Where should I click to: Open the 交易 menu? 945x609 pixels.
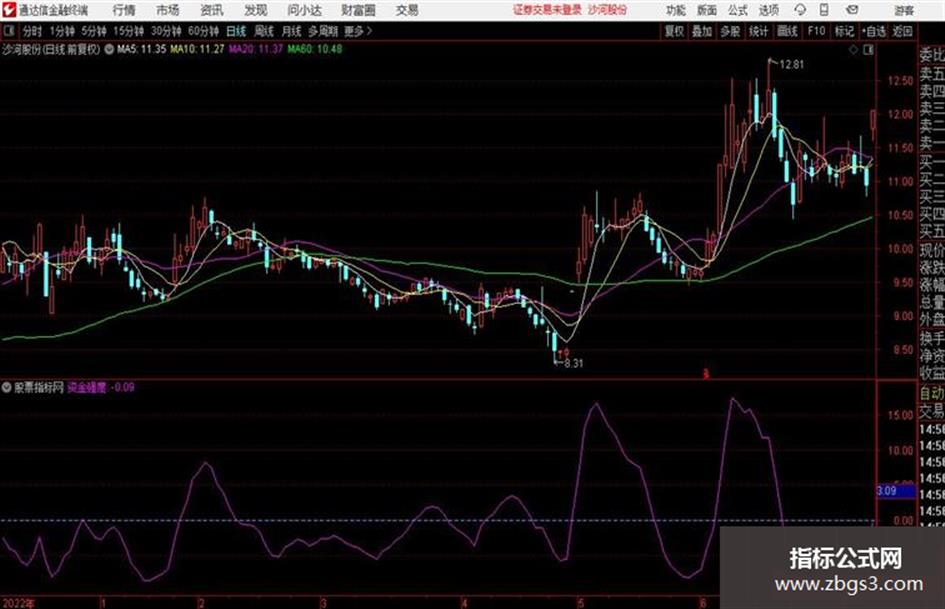pyautogui.click(x=407, y=10)
